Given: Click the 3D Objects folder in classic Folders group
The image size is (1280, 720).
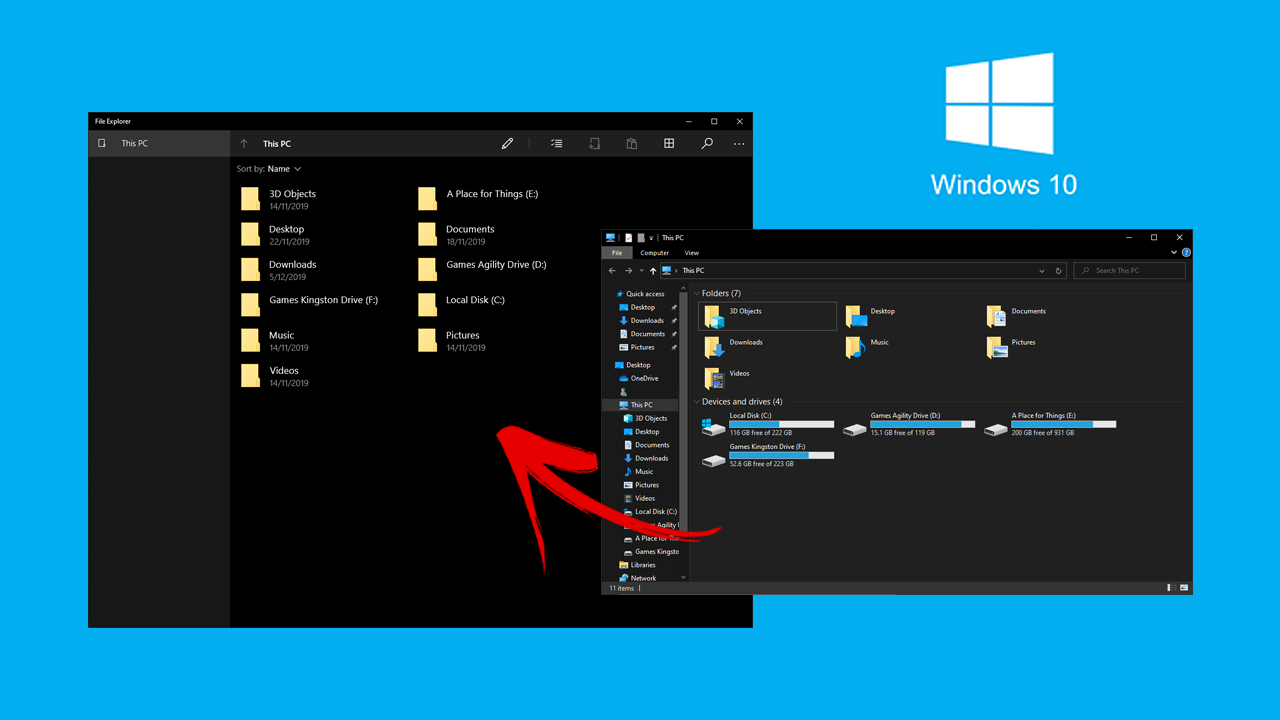Looking at the screenshot, I should pos(768,316).
